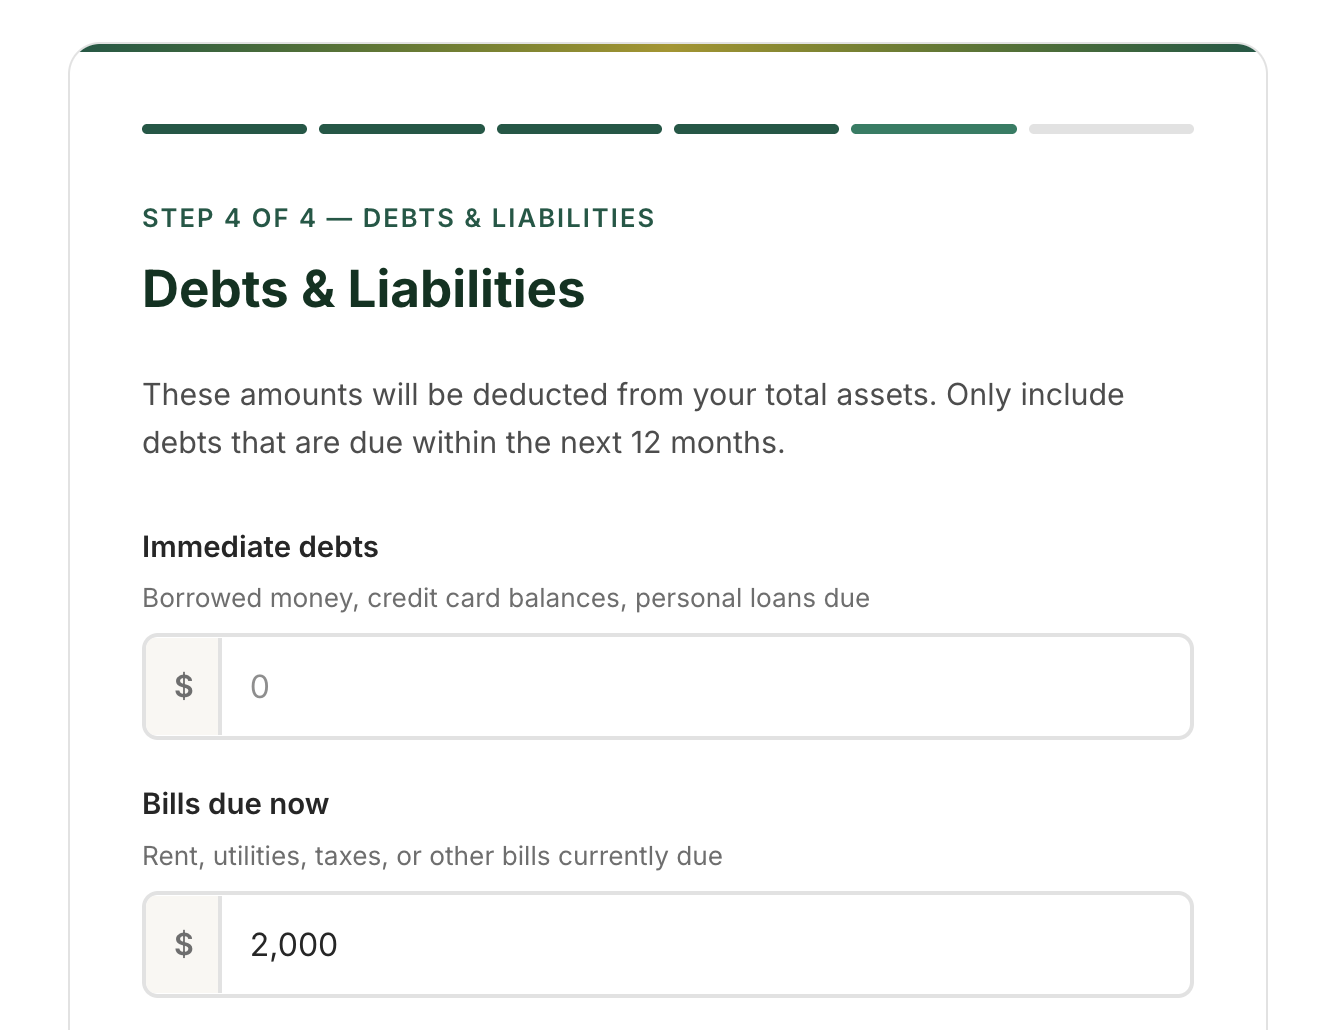Click the fourth progress bar segment

pos(756,128)
